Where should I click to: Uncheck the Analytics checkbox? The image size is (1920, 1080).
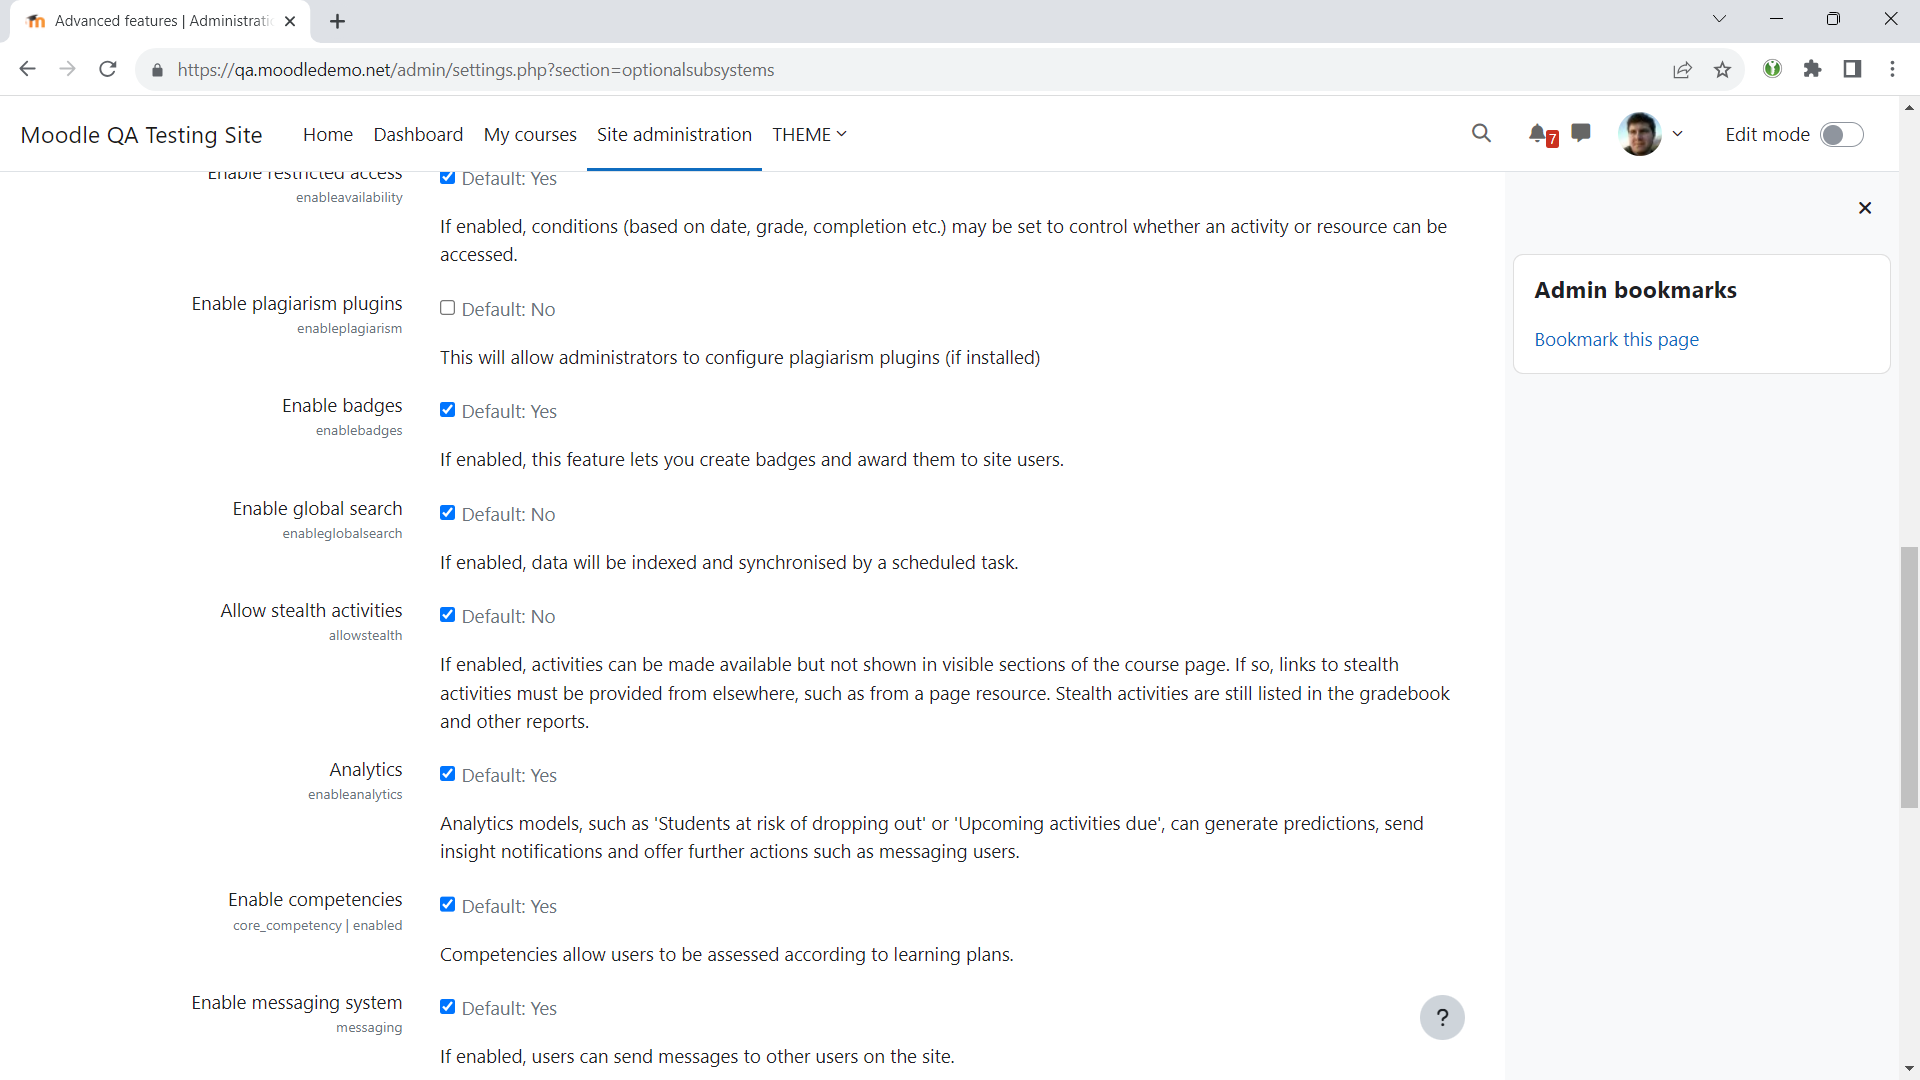click(447, 774)
